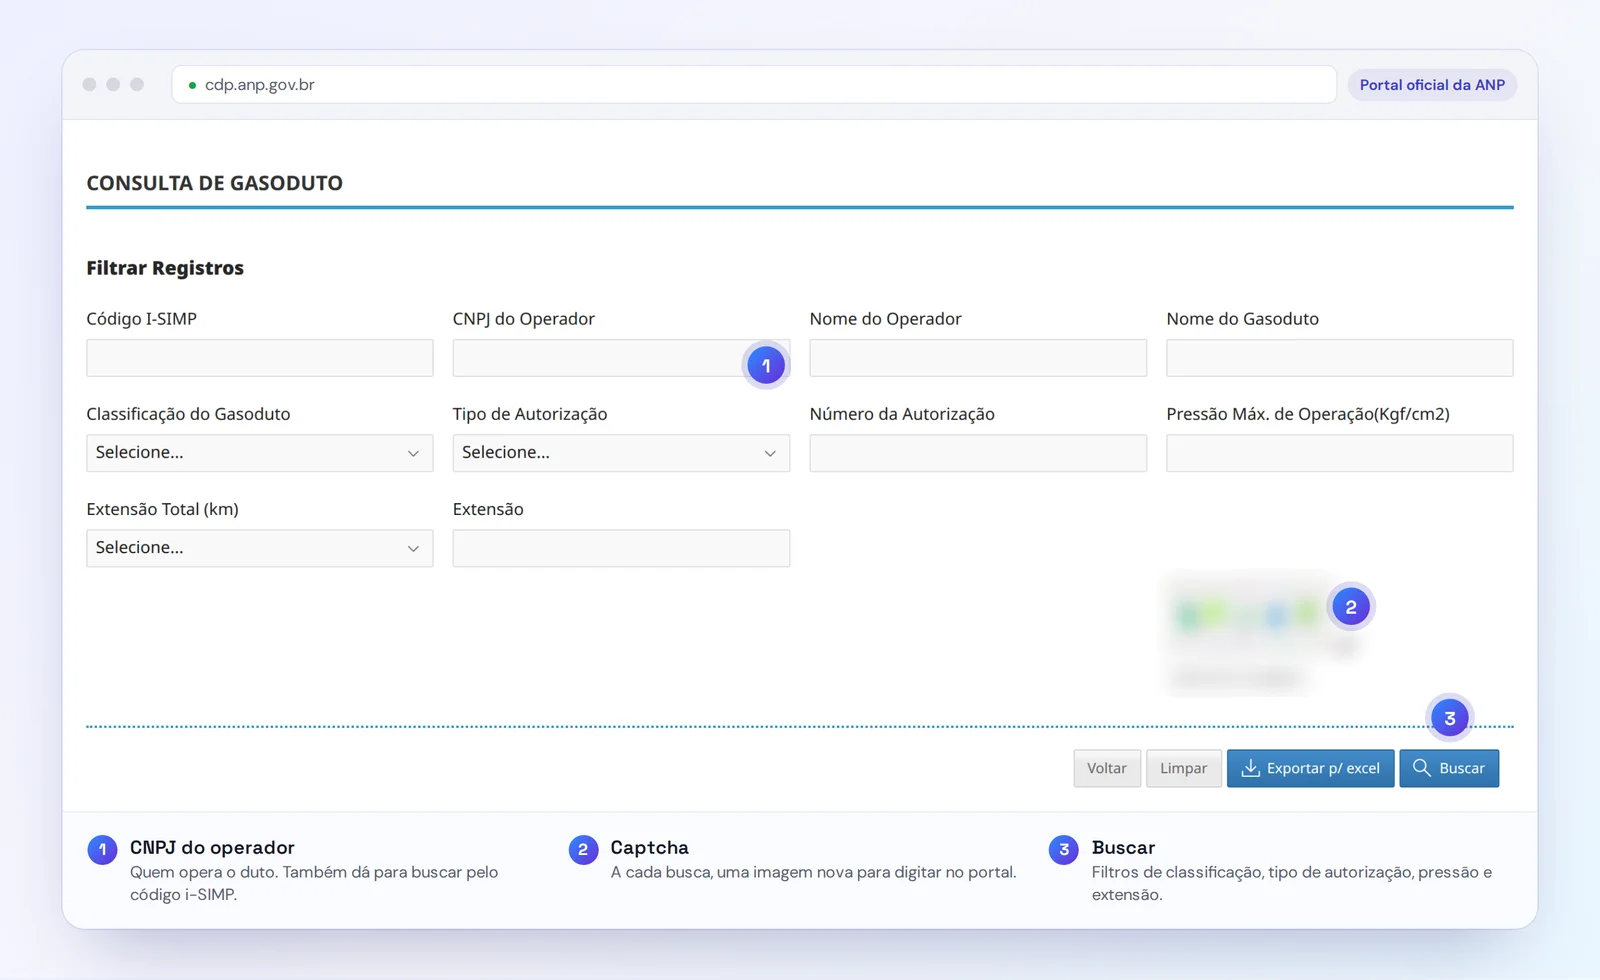This screenshot has width=1600, height=980.
Task: Click the download icon on Exportar p/ excel
Action: click(1250, 768)
